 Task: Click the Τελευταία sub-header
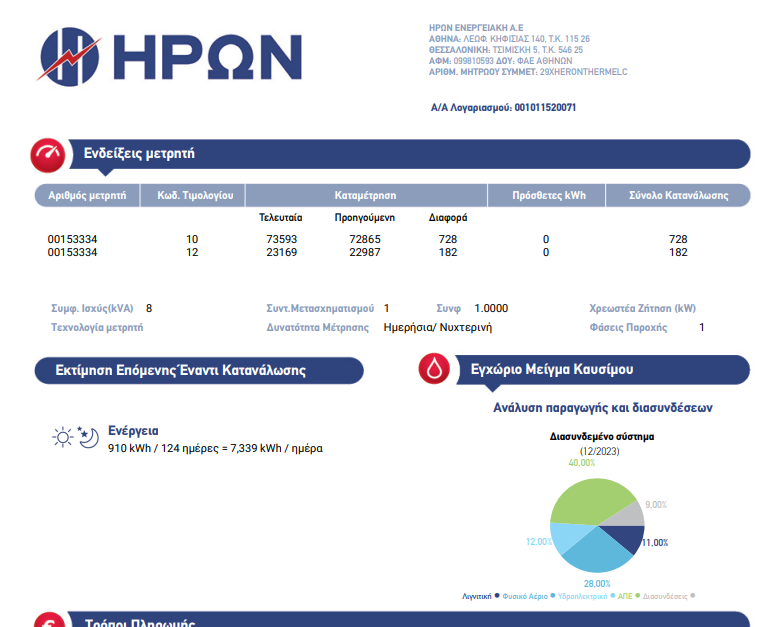point(281,218)
